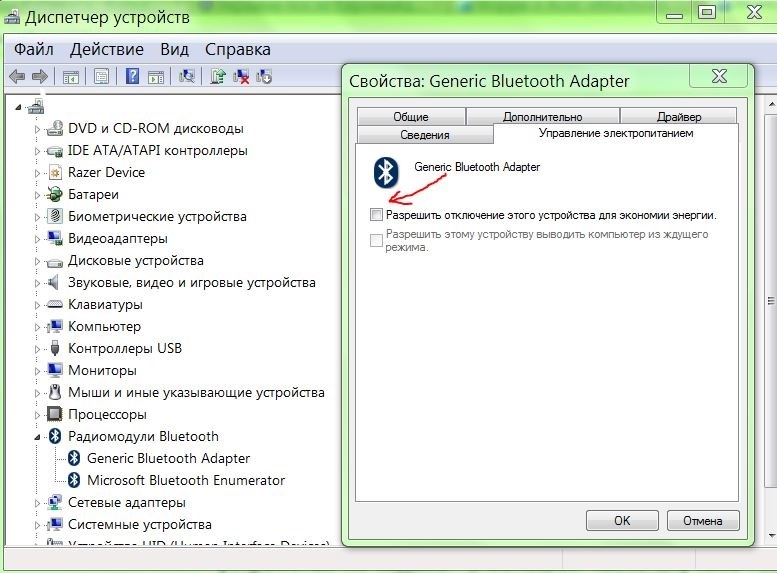Open the Properties toolbar icon

click(101, 76)
